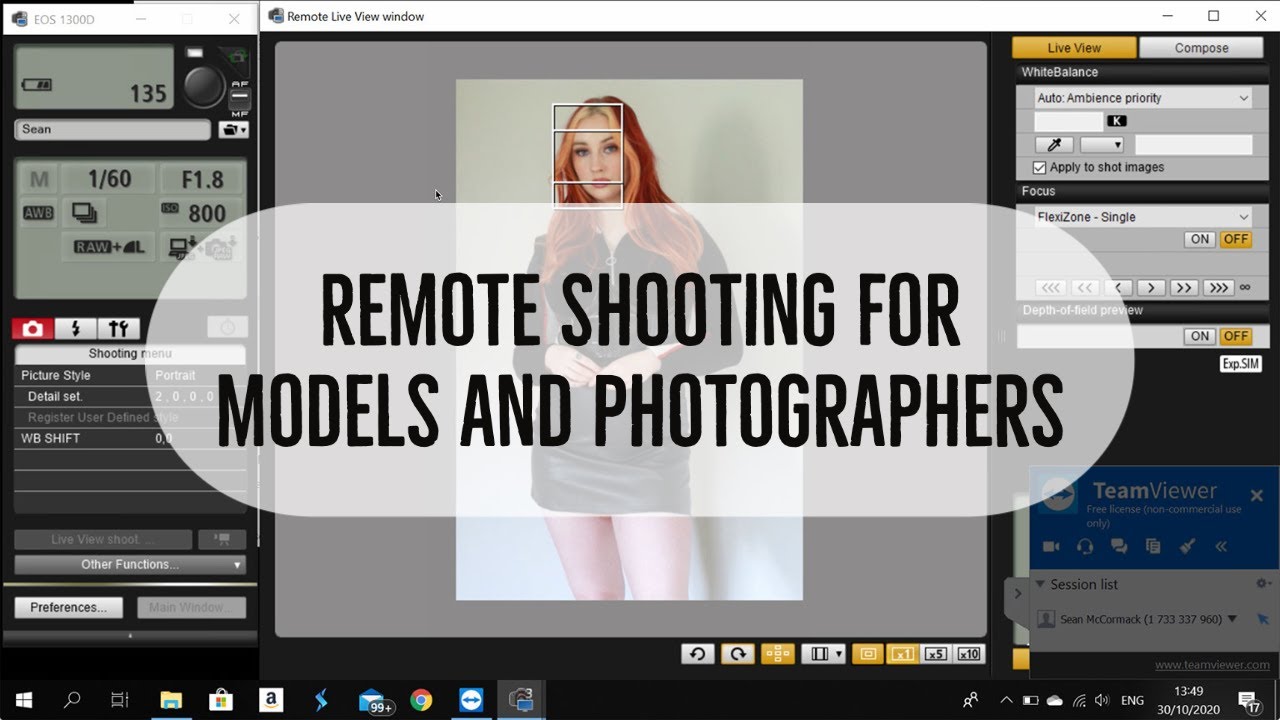Image resolution: width=1280 pixels, height=720 pixels.
Task: Select the F1.8 aperture setting
Action: pyautogui.click(x=202, y=179)
